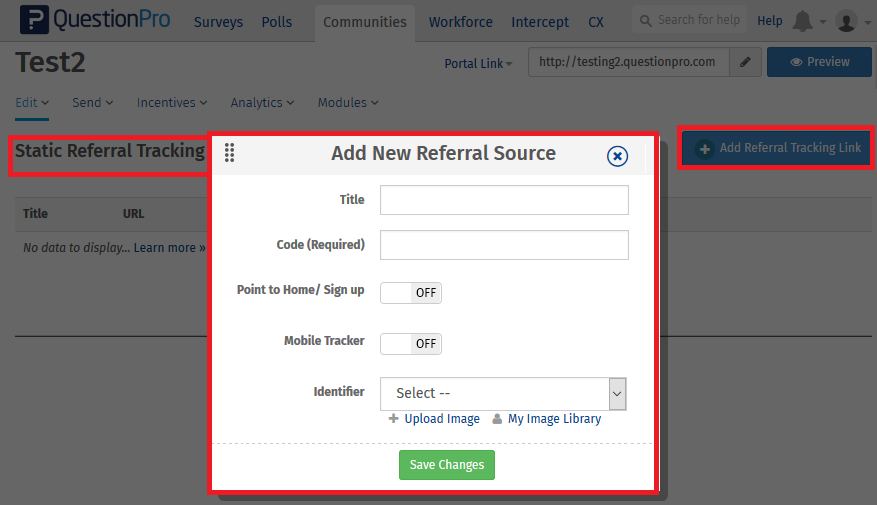The image size is (877, 505).
Task: Click the Title input field
Action: point(504,200)
